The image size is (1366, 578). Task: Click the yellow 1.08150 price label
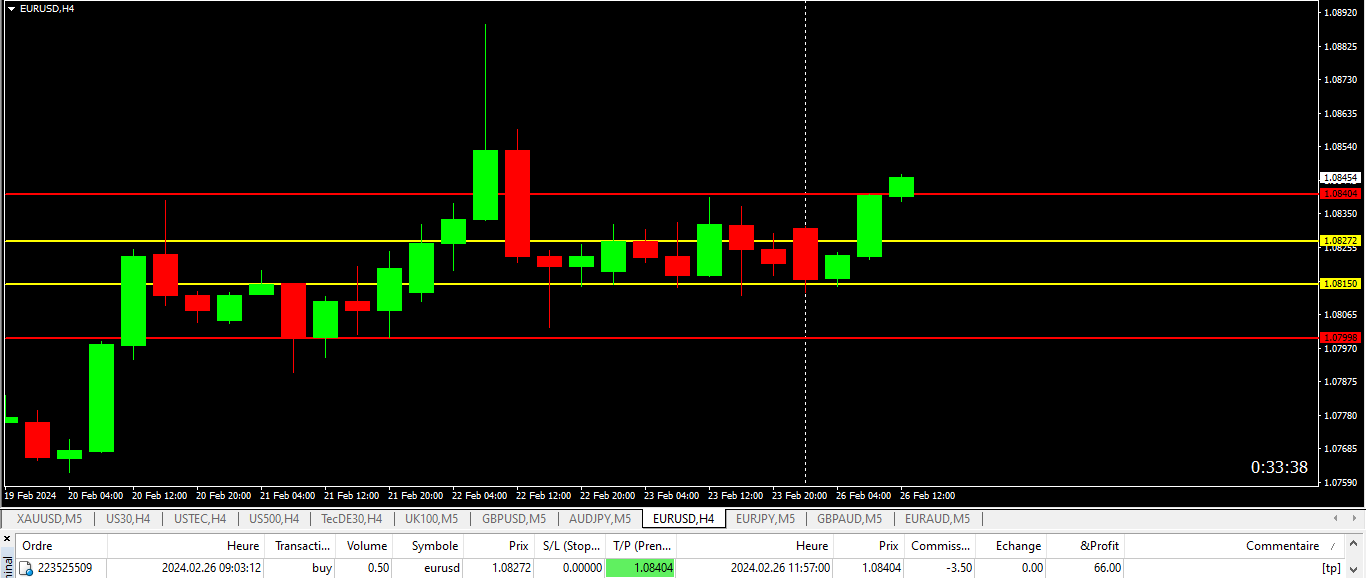pyautogui.click(x=1340, y=284)
